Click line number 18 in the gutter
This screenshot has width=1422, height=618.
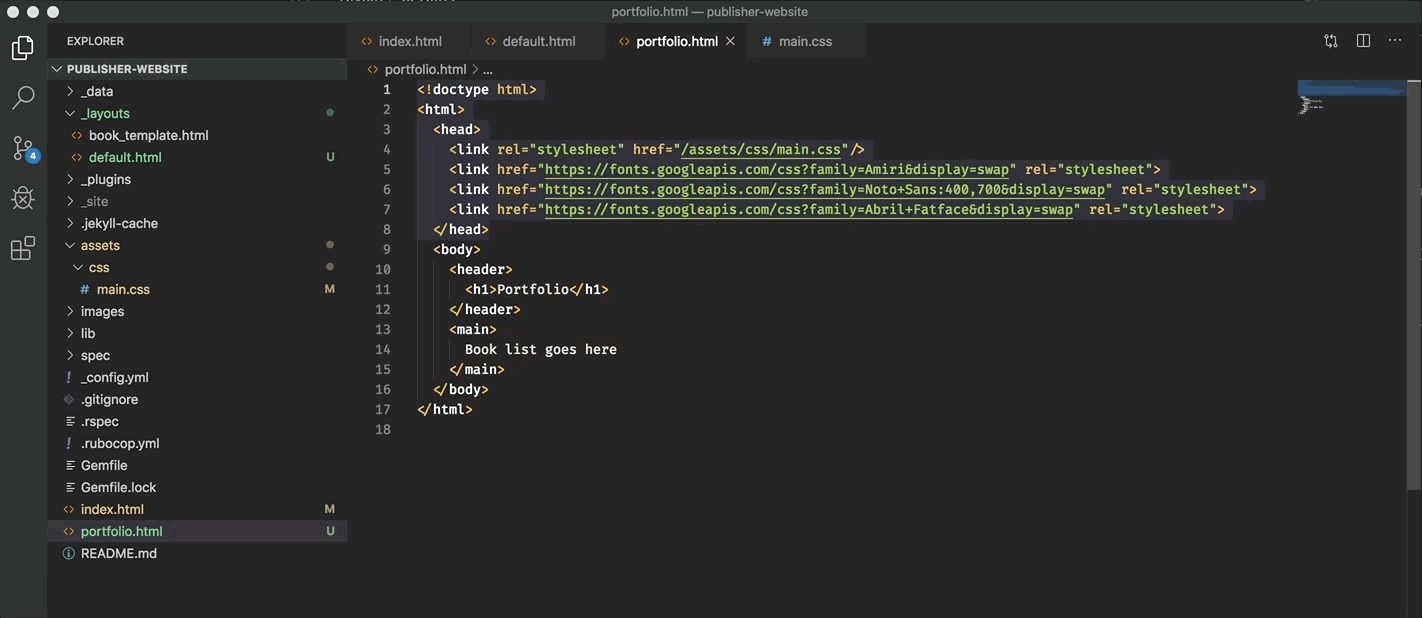click(x=383, y=429)
